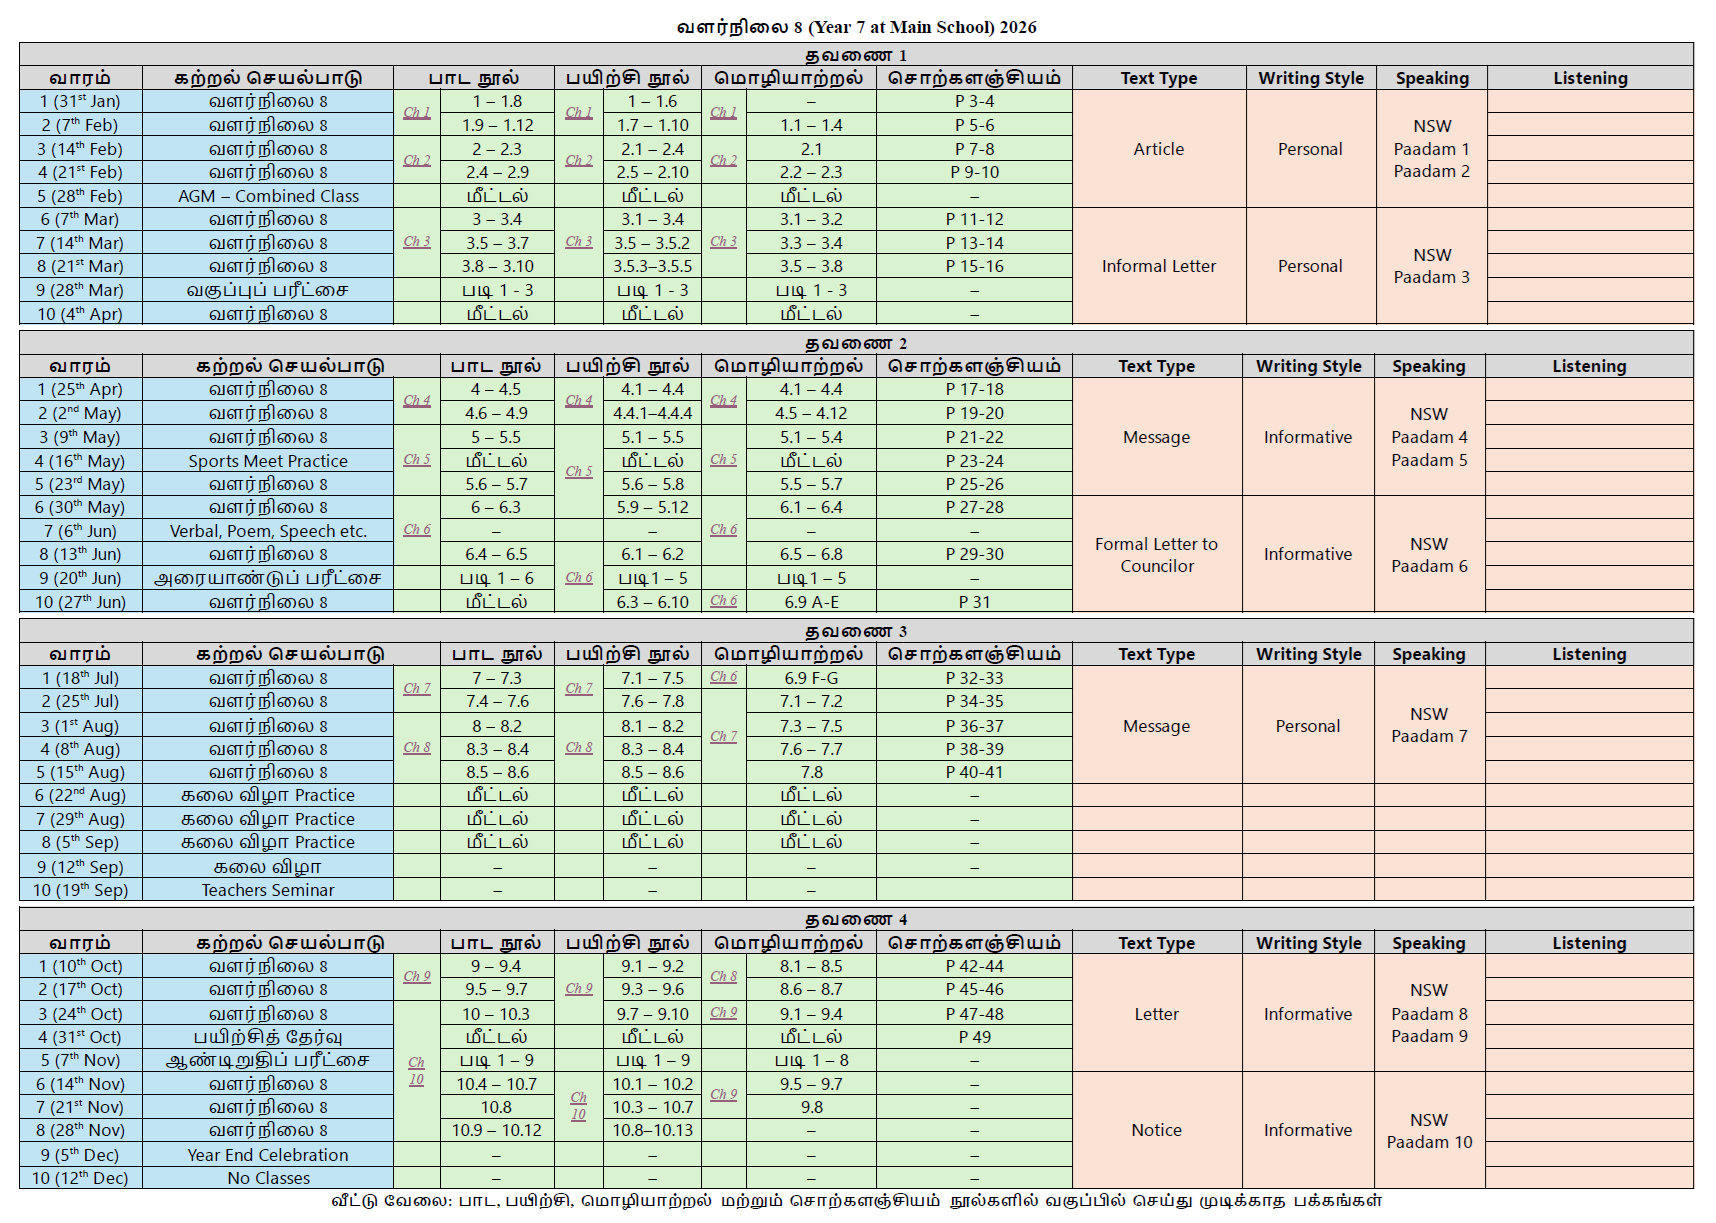Open Ch 3 link under பயிற்சி நூல்
The width and height of the screenshot is (1716, 1223).
[578, 242]
